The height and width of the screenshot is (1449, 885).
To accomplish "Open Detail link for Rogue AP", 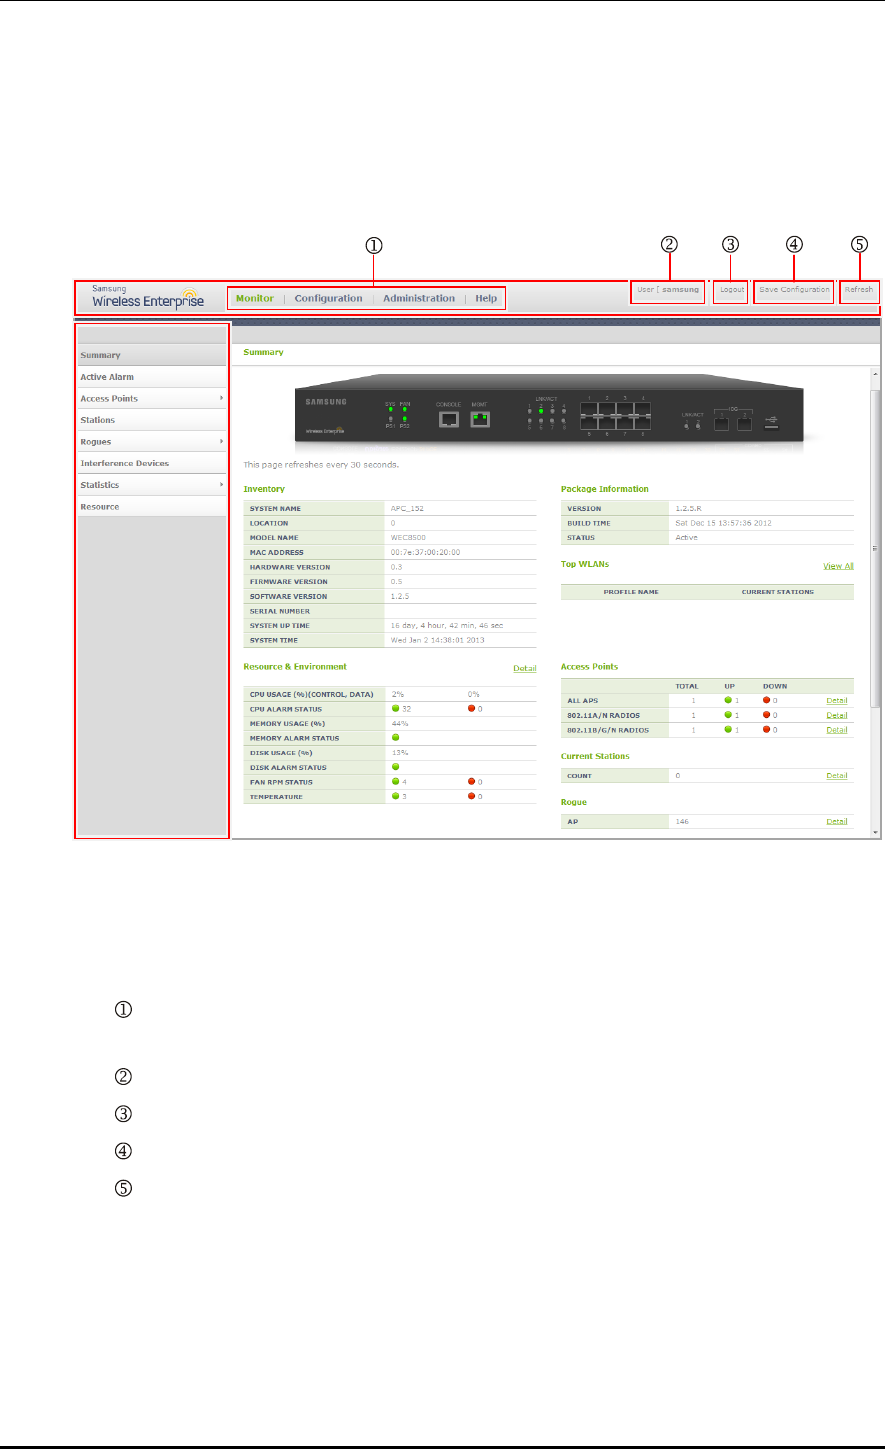I will [837, 822].
